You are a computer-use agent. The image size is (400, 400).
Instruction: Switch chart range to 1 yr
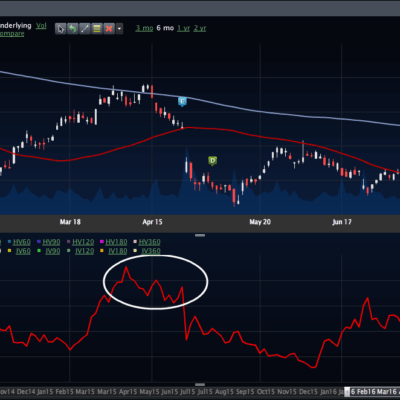183,28
